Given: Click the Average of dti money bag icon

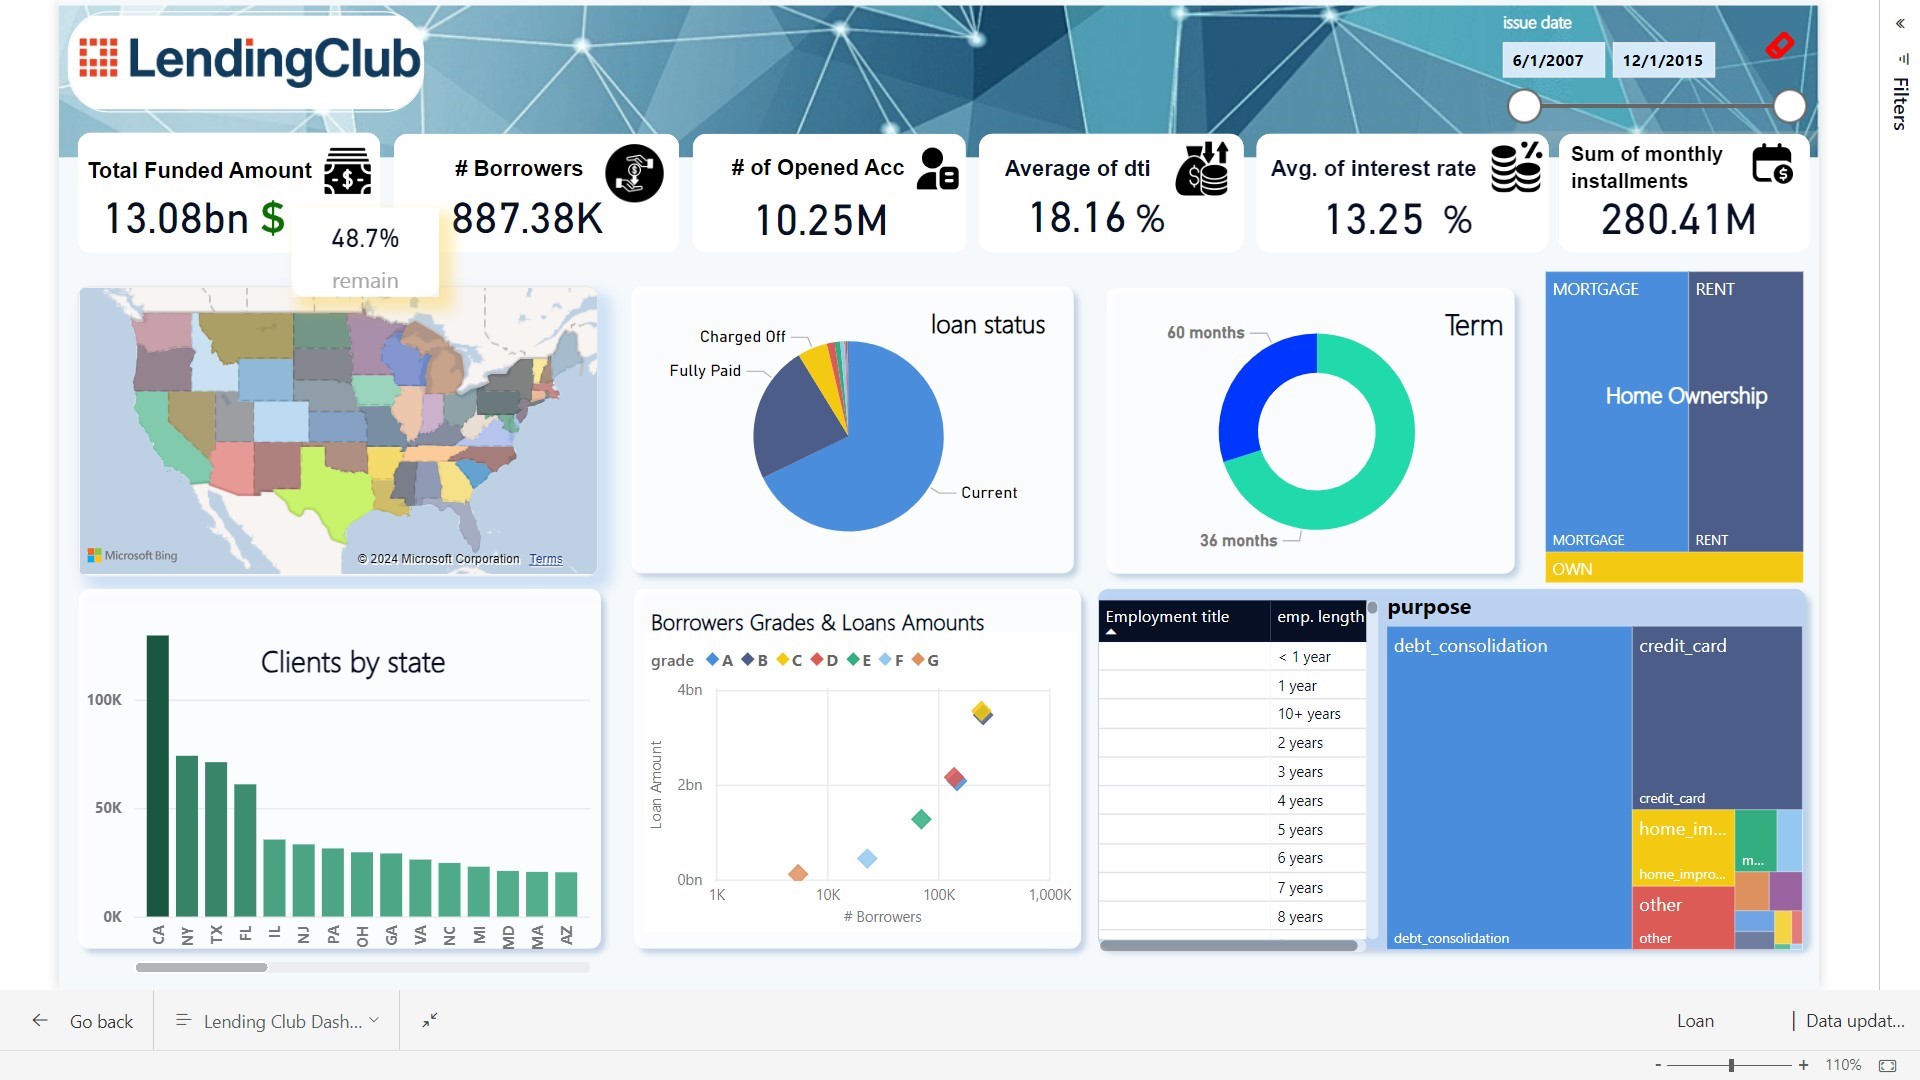Looking at the screenshot, I should (x=1202, y=169).
